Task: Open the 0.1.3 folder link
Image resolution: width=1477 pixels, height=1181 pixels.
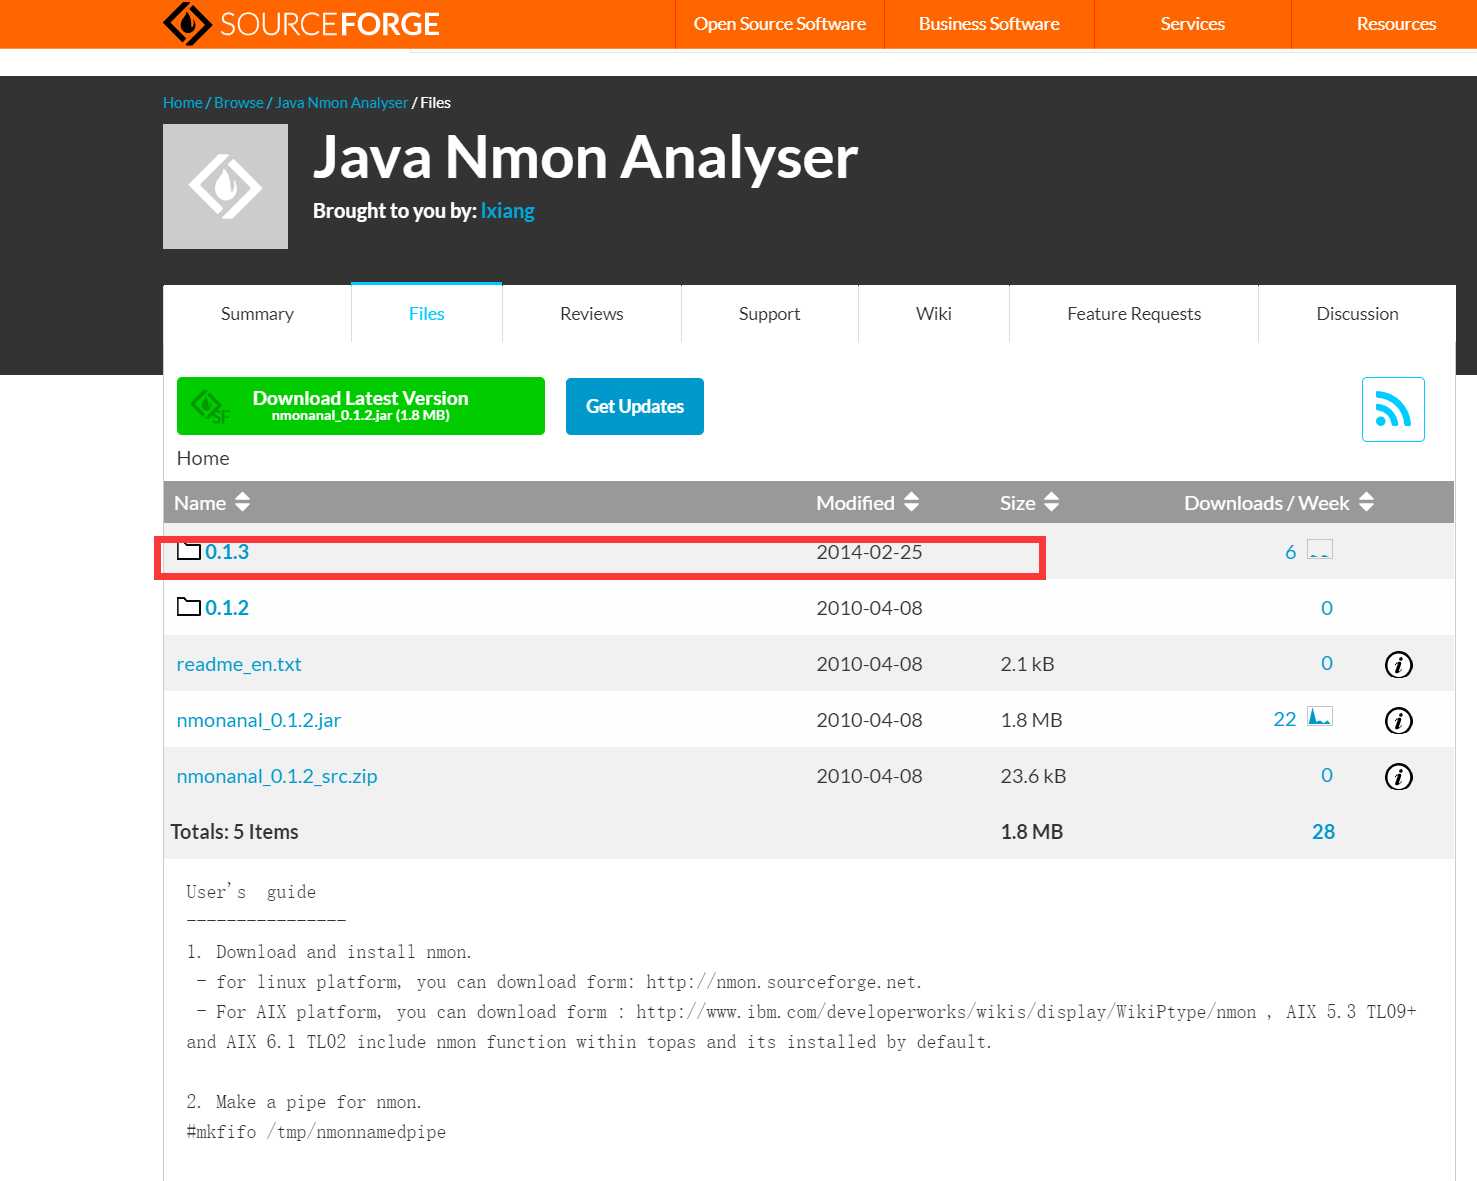Action: click(227, 552)
